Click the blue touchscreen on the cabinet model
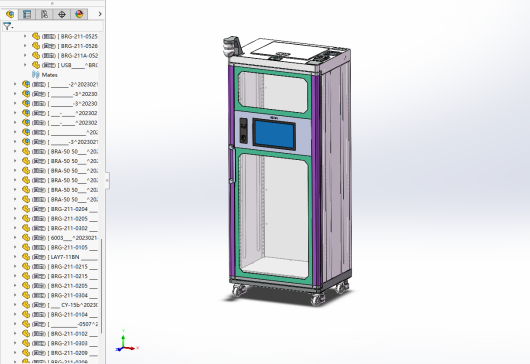 click(274, 134)
